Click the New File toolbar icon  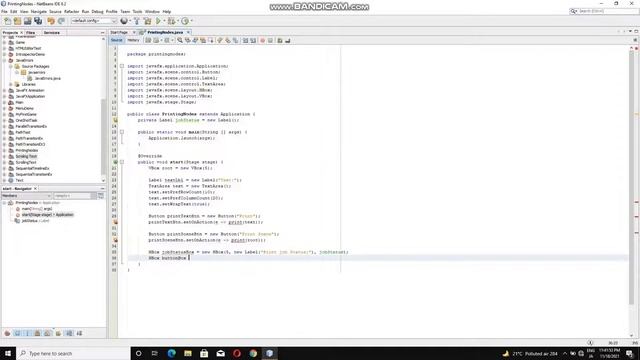click(7, 21)
